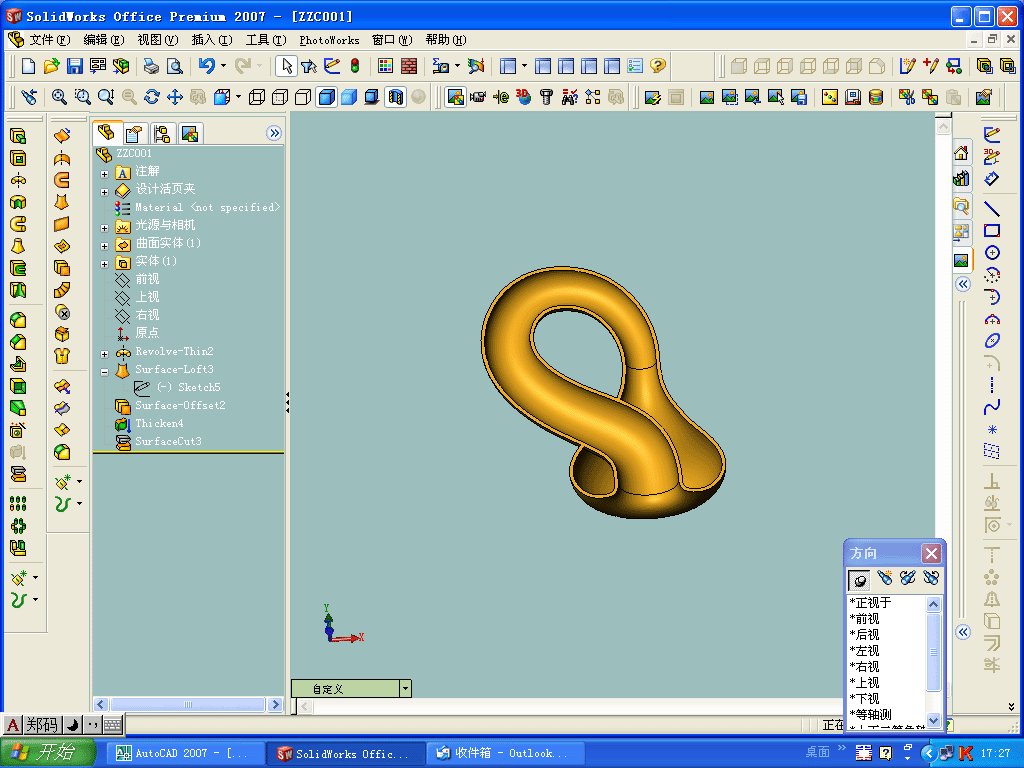Screen dimensions: 1024x768
Task: Select the Zoom to Area tool
Action: click(82, 97)
